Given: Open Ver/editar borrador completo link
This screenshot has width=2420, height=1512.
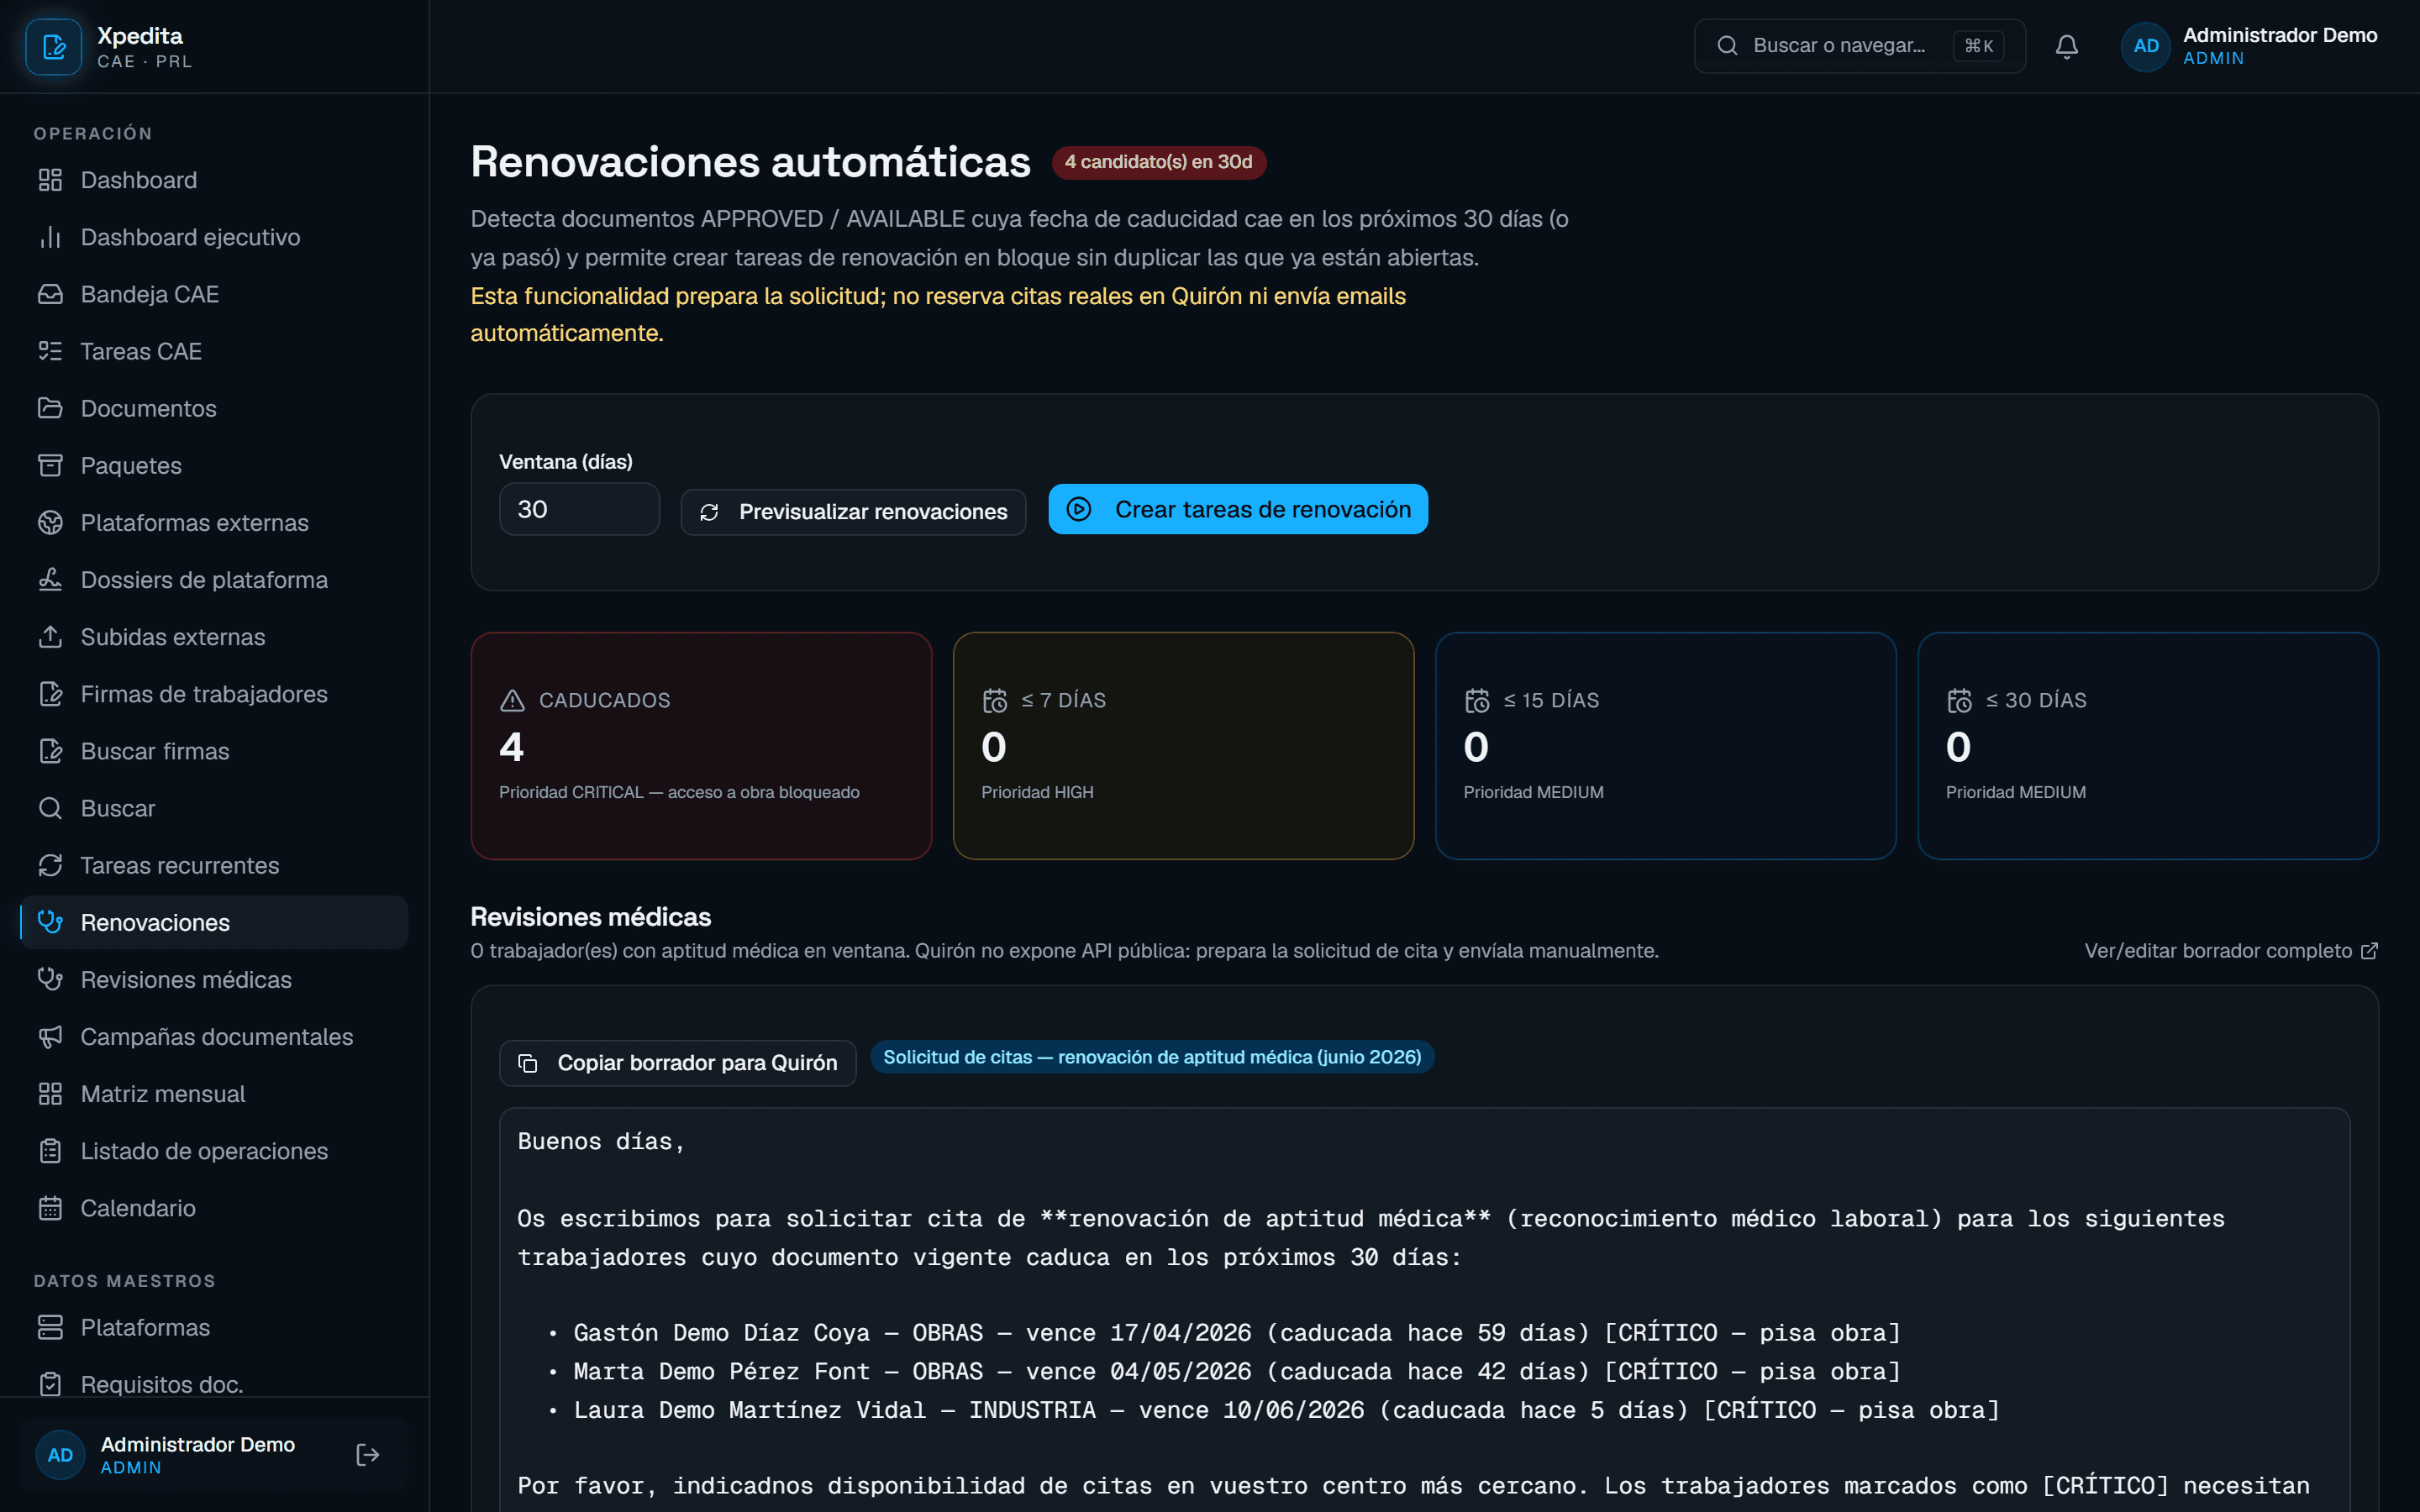Looking at the screenshot, I should point(2230,951).
